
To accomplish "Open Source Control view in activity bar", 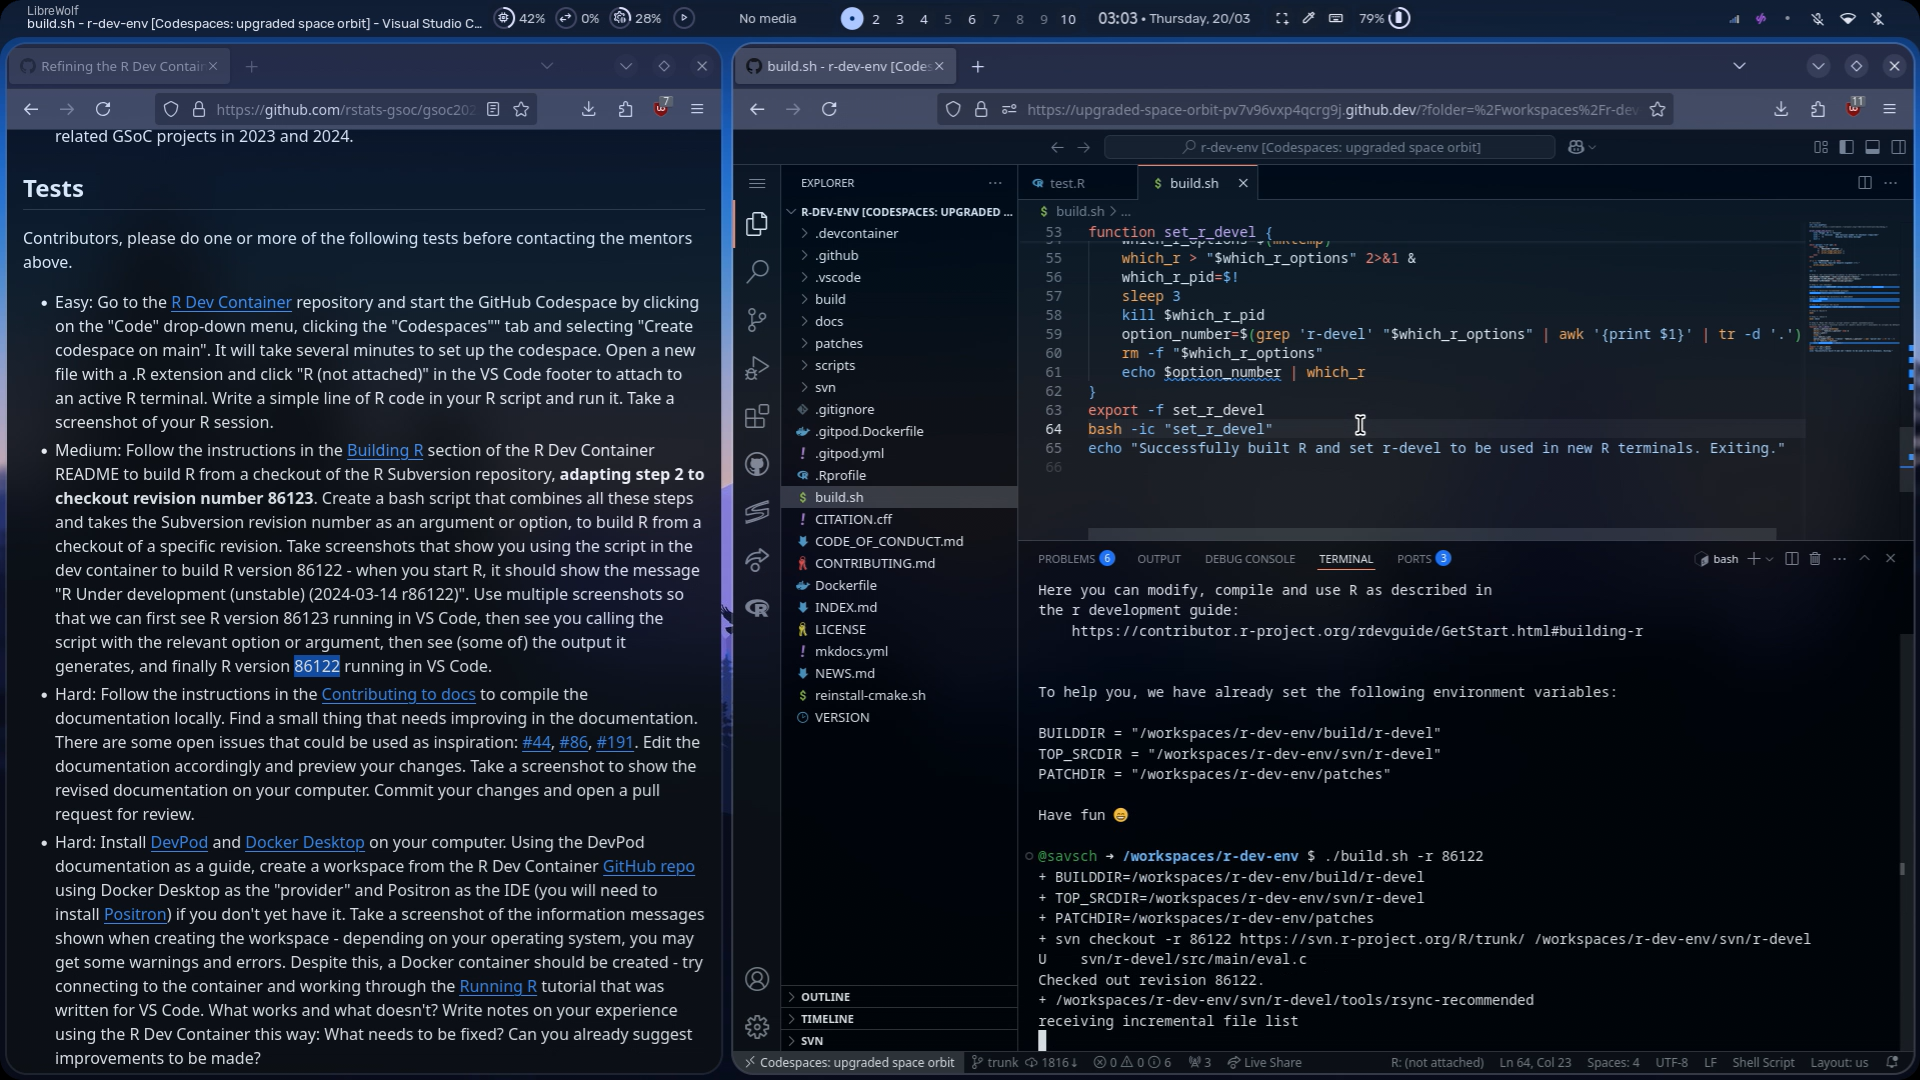I will (757, 319).
